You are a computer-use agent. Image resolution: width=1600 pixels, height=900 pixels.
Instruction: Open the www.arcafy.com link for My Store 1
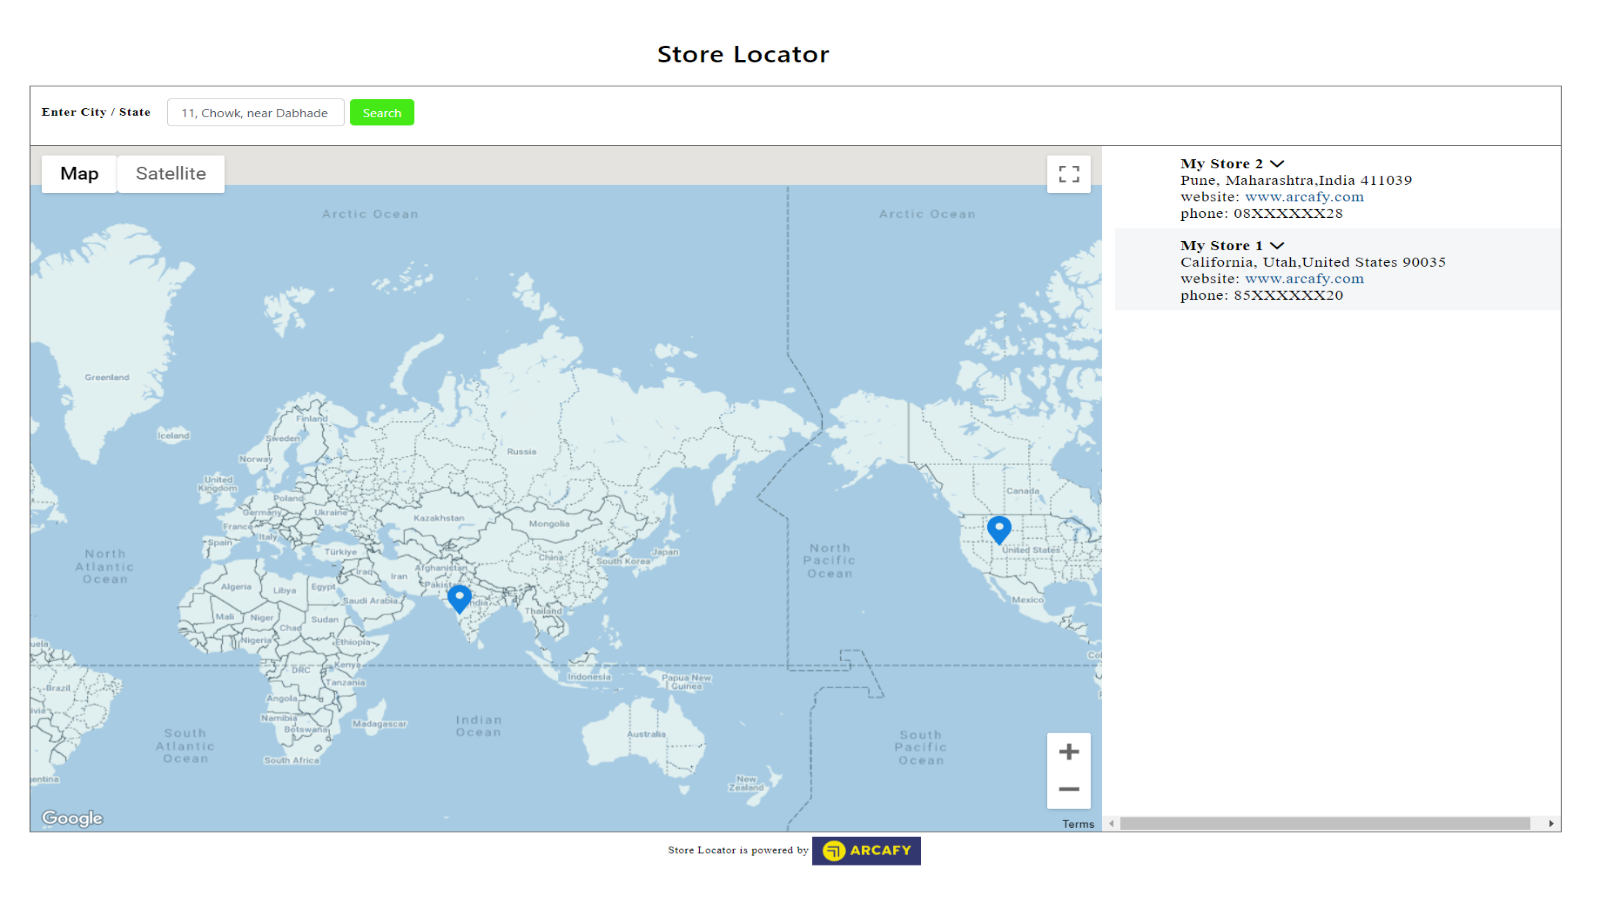tap(1305, 278)
